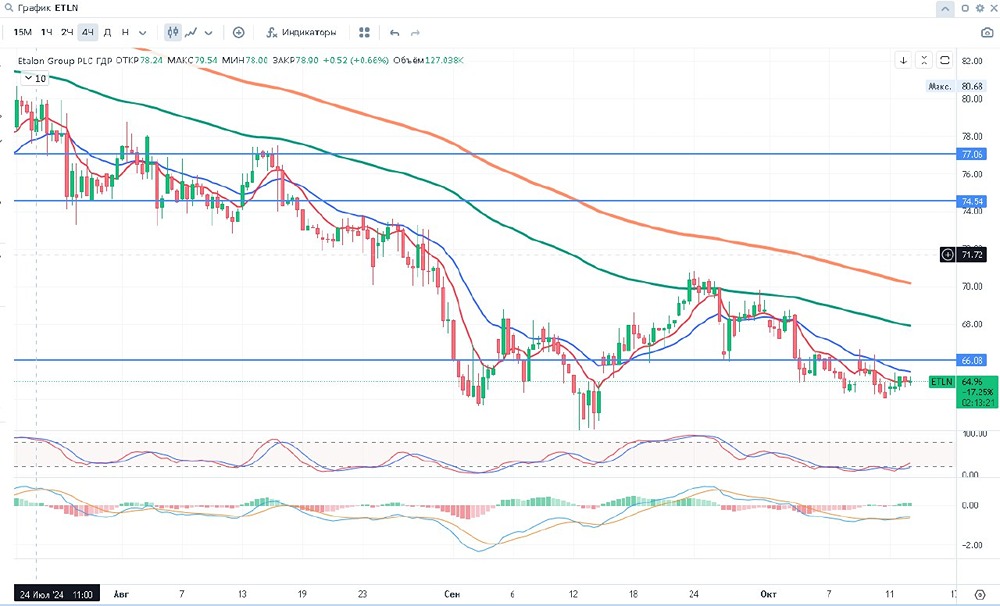Redo the chart action
The image size is (1000, 606).
[415, 33]
